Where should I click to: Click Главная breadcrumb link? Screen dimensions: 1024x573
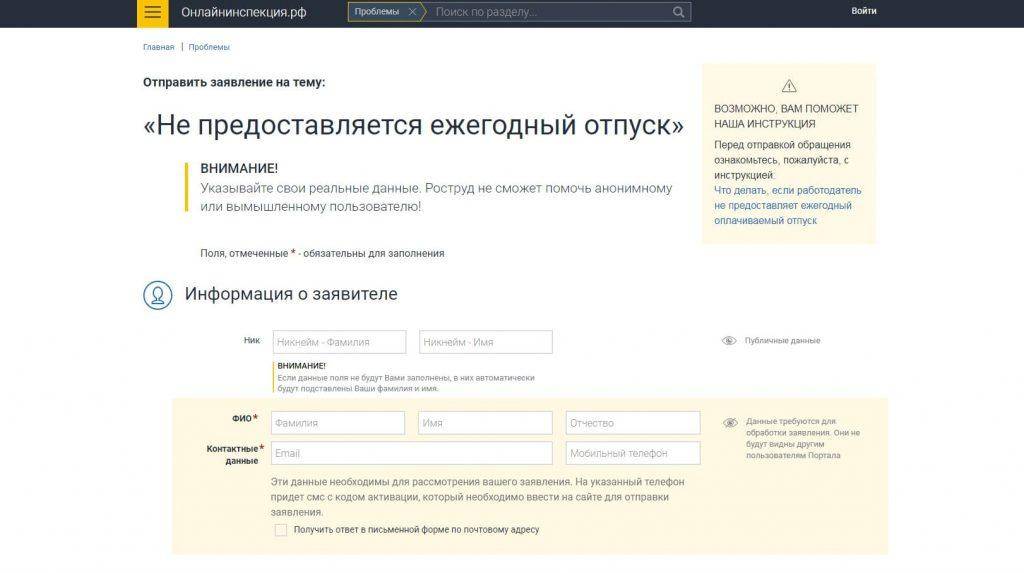(x=158, y=47)
